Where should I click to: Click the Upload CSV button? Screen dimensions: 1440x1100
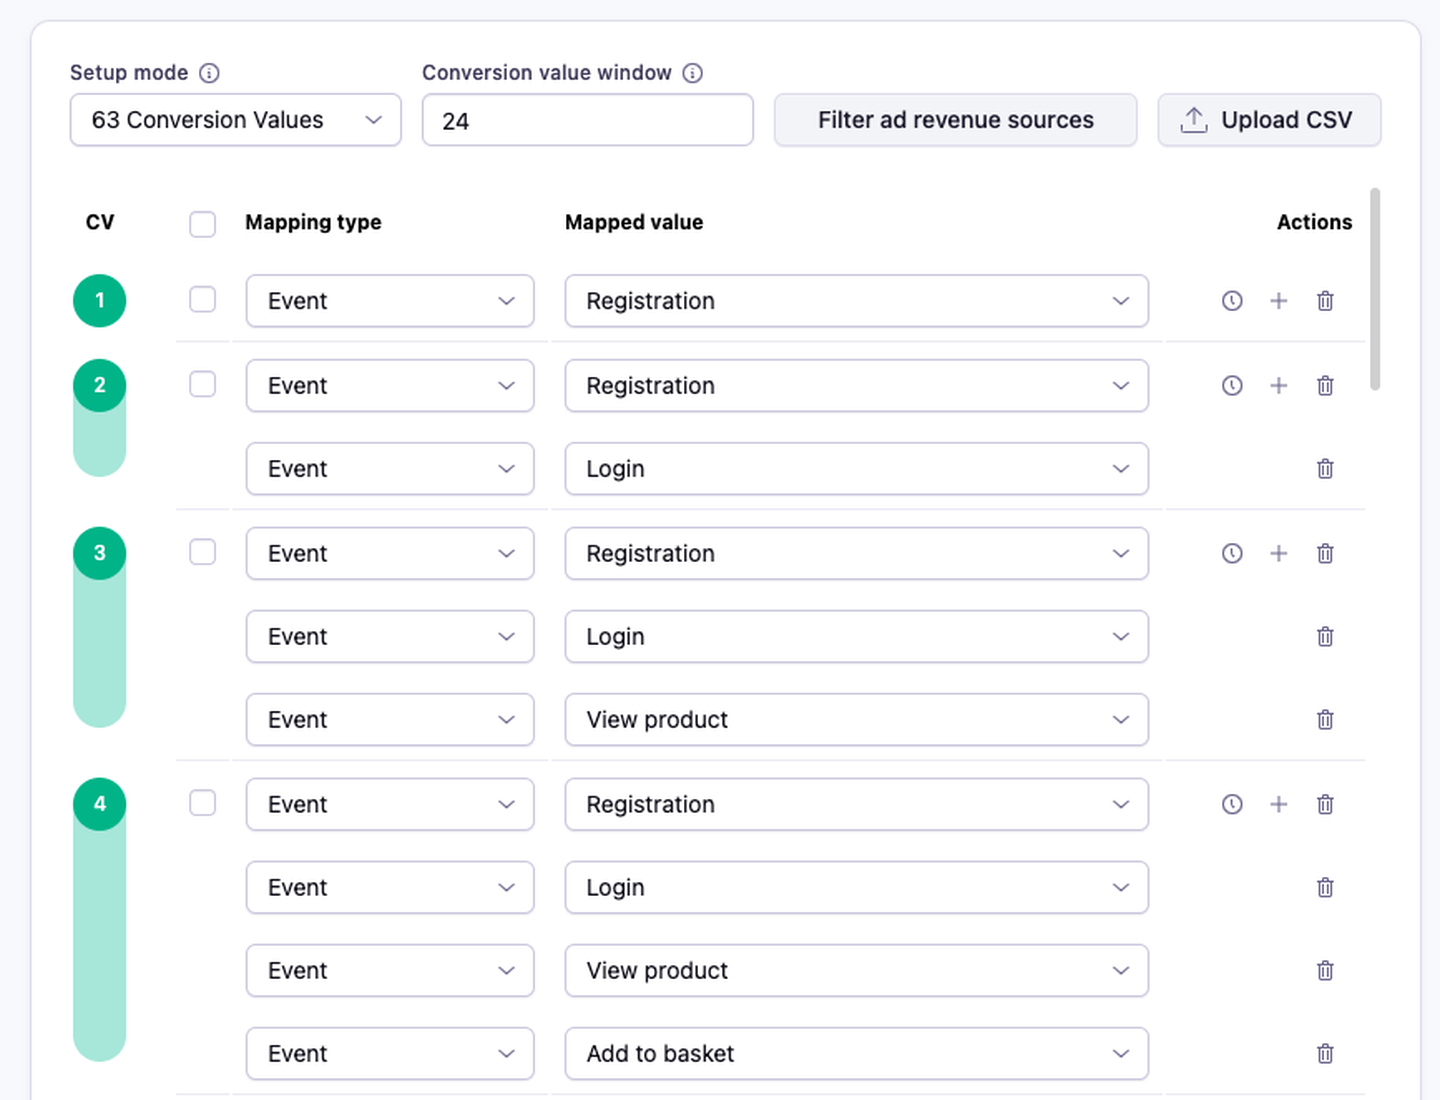coord(1269,120)
